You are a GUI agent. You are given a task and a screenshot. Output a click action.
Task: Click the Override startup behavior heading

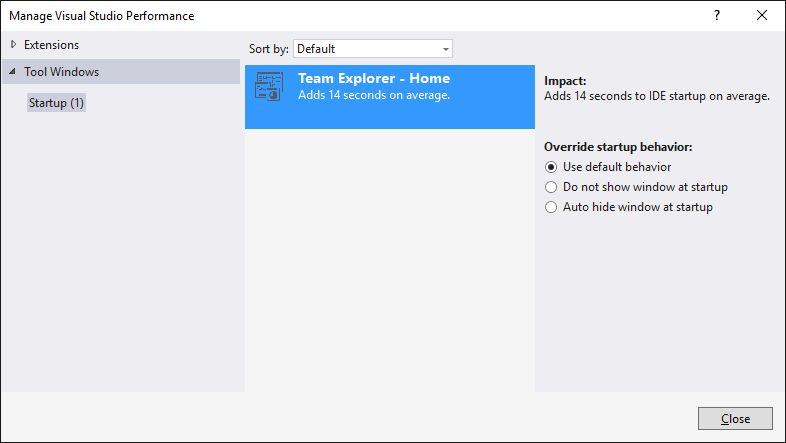pos(618,147)
